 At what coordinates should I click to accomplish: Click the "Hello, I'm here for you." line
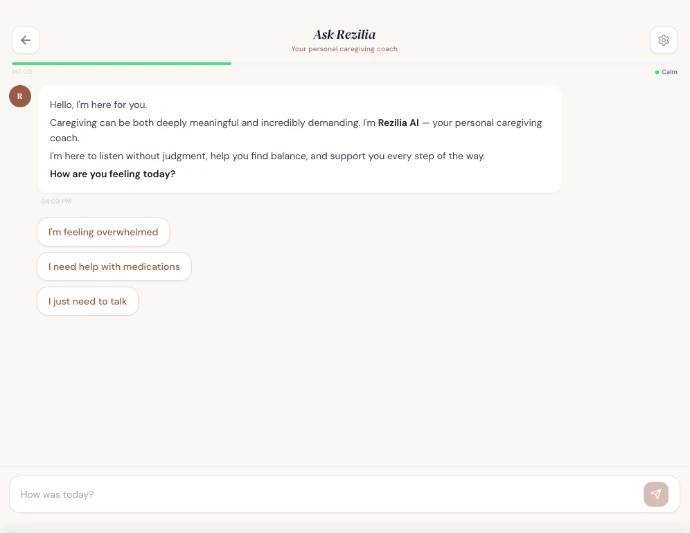tap(98, 105)
